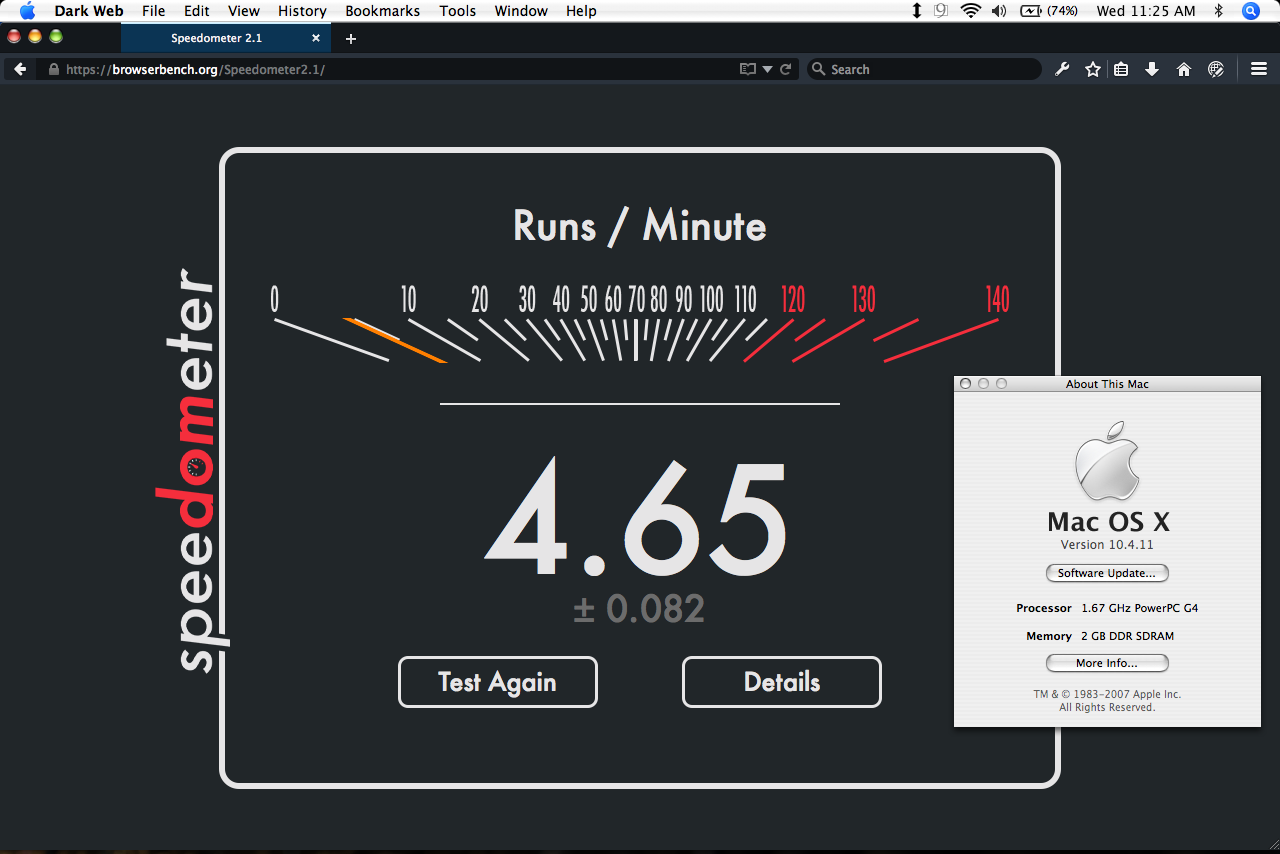Go back with the back arrow
The width and height of the screenshot is (1280, 854).
[x=20, y=69]
